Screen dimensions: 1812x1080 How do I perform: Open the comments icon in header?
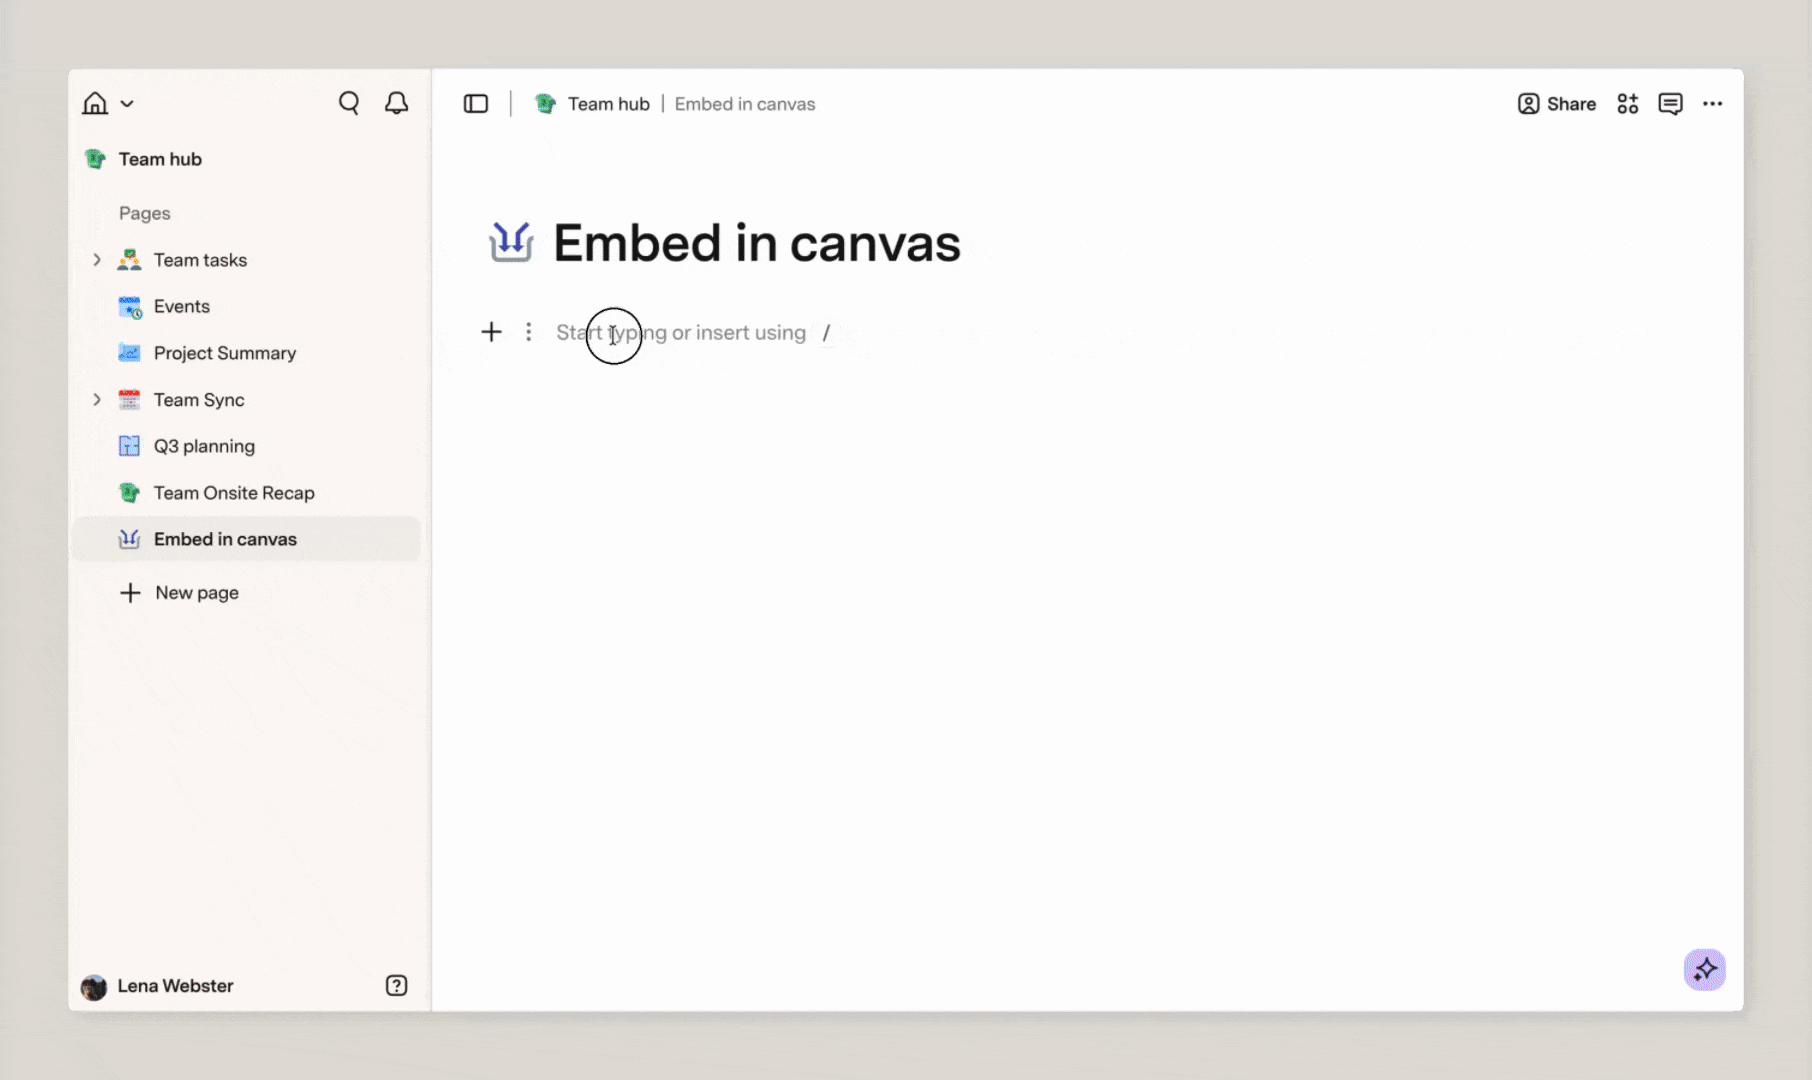pos(1670,104)
